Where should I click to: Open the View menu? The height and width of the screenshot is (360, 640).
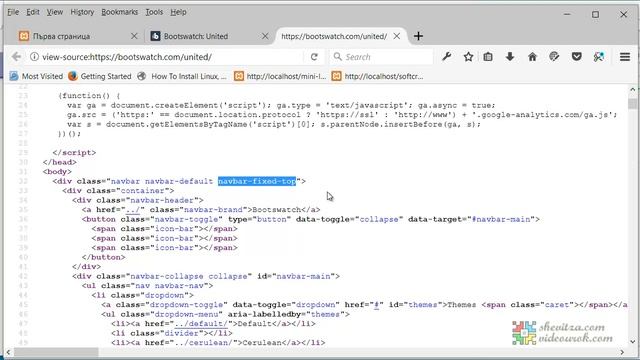[x=55, y=12]
